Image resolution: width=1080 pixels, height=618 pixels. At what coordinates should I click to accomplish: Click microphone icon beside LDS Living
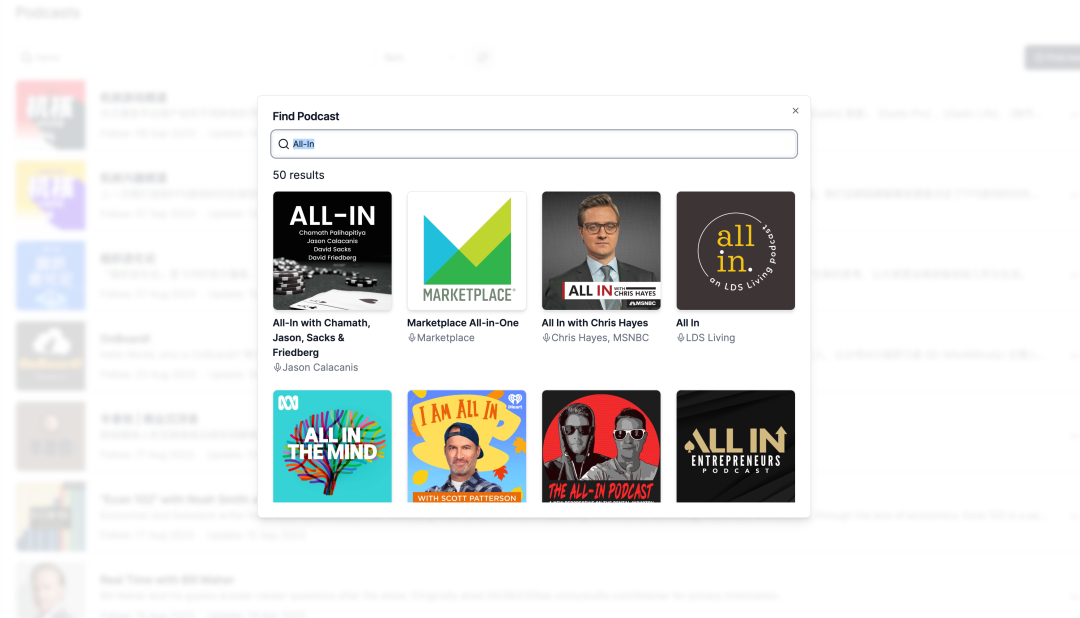681,338
